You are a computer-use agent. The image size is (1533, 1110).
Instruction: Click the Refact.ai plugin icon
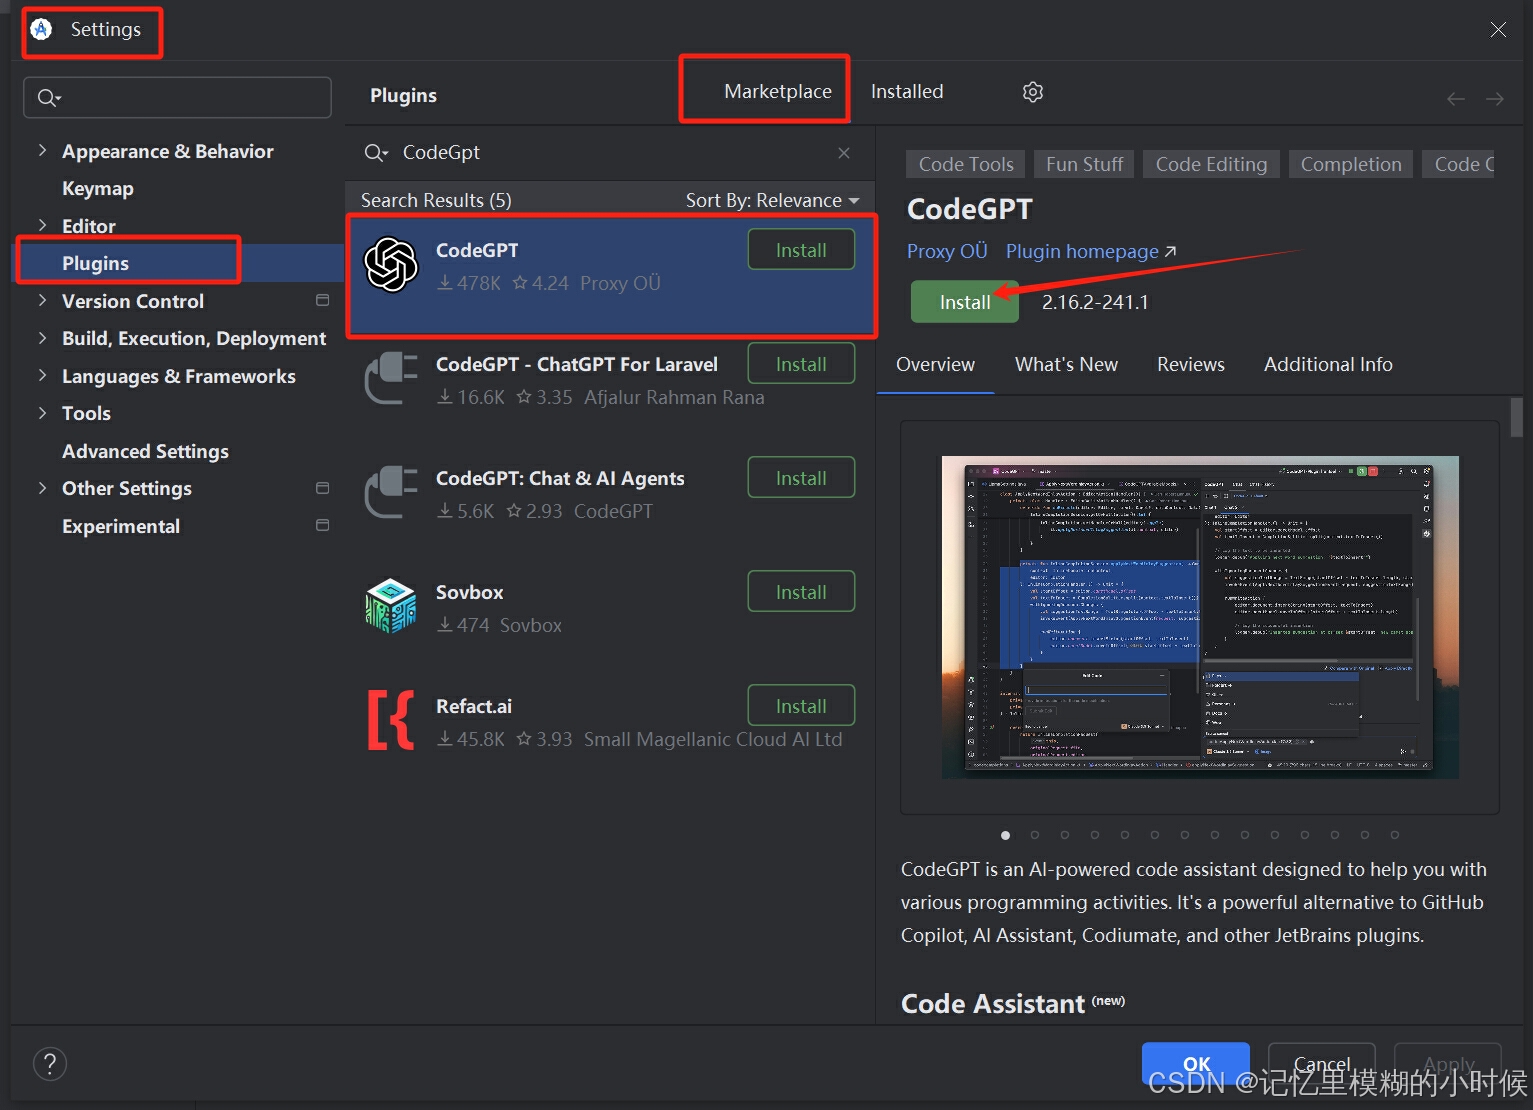[391, 719]
